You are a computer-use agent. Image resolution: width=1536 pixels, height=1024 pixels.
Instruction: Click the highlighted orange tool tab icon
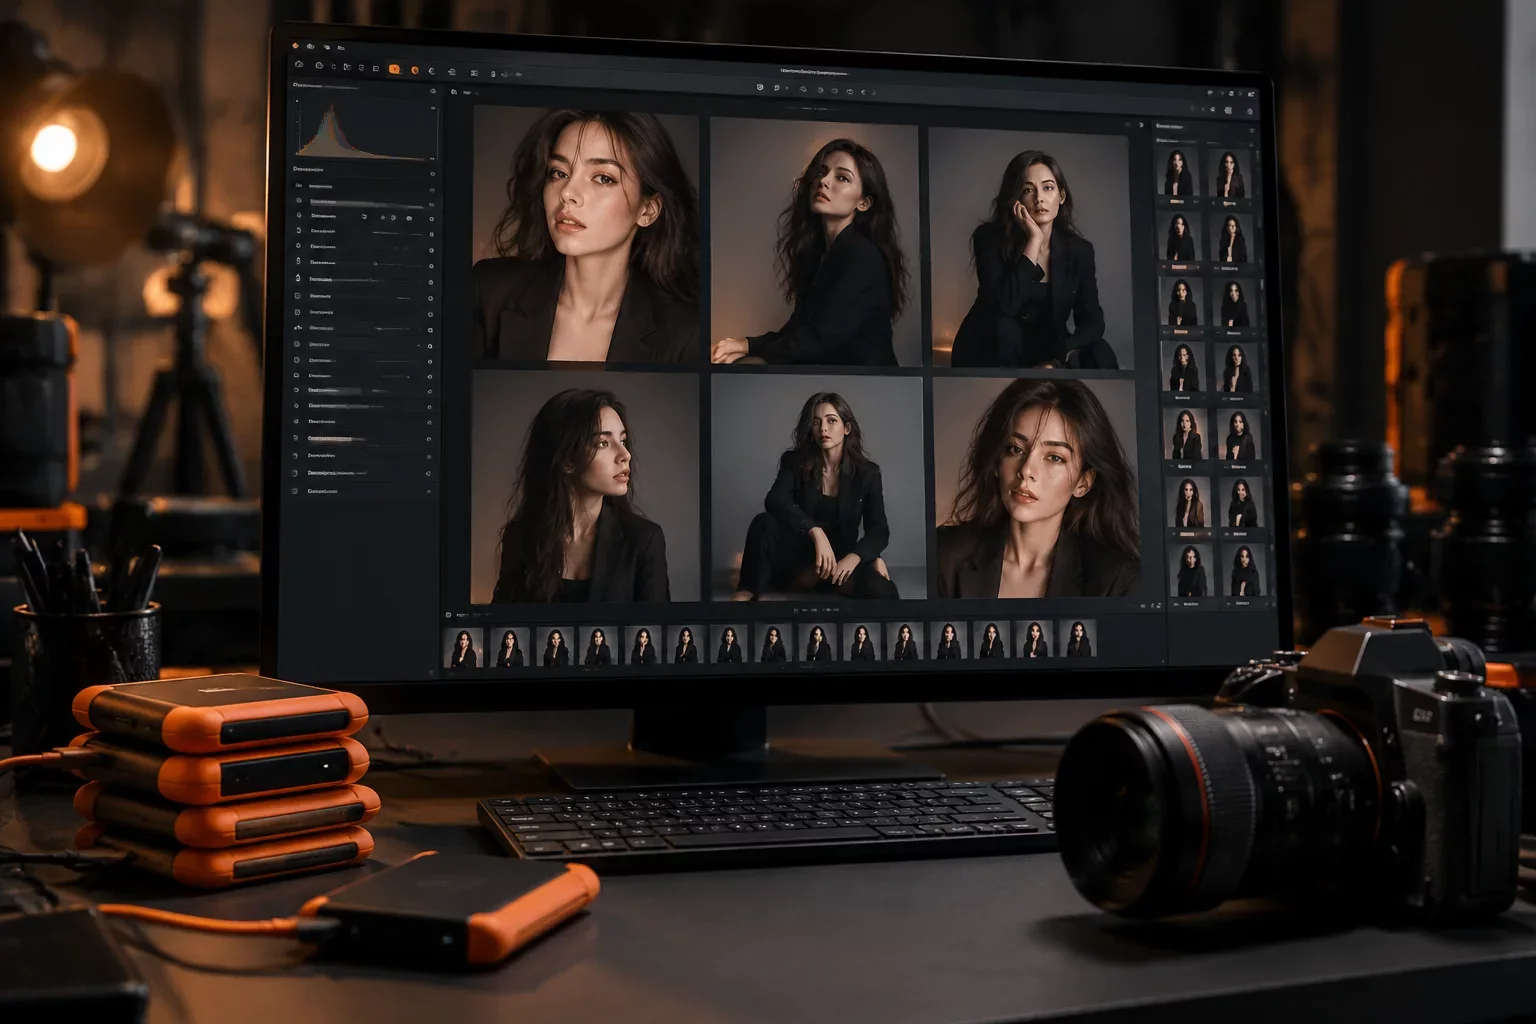tap(394, 69)
